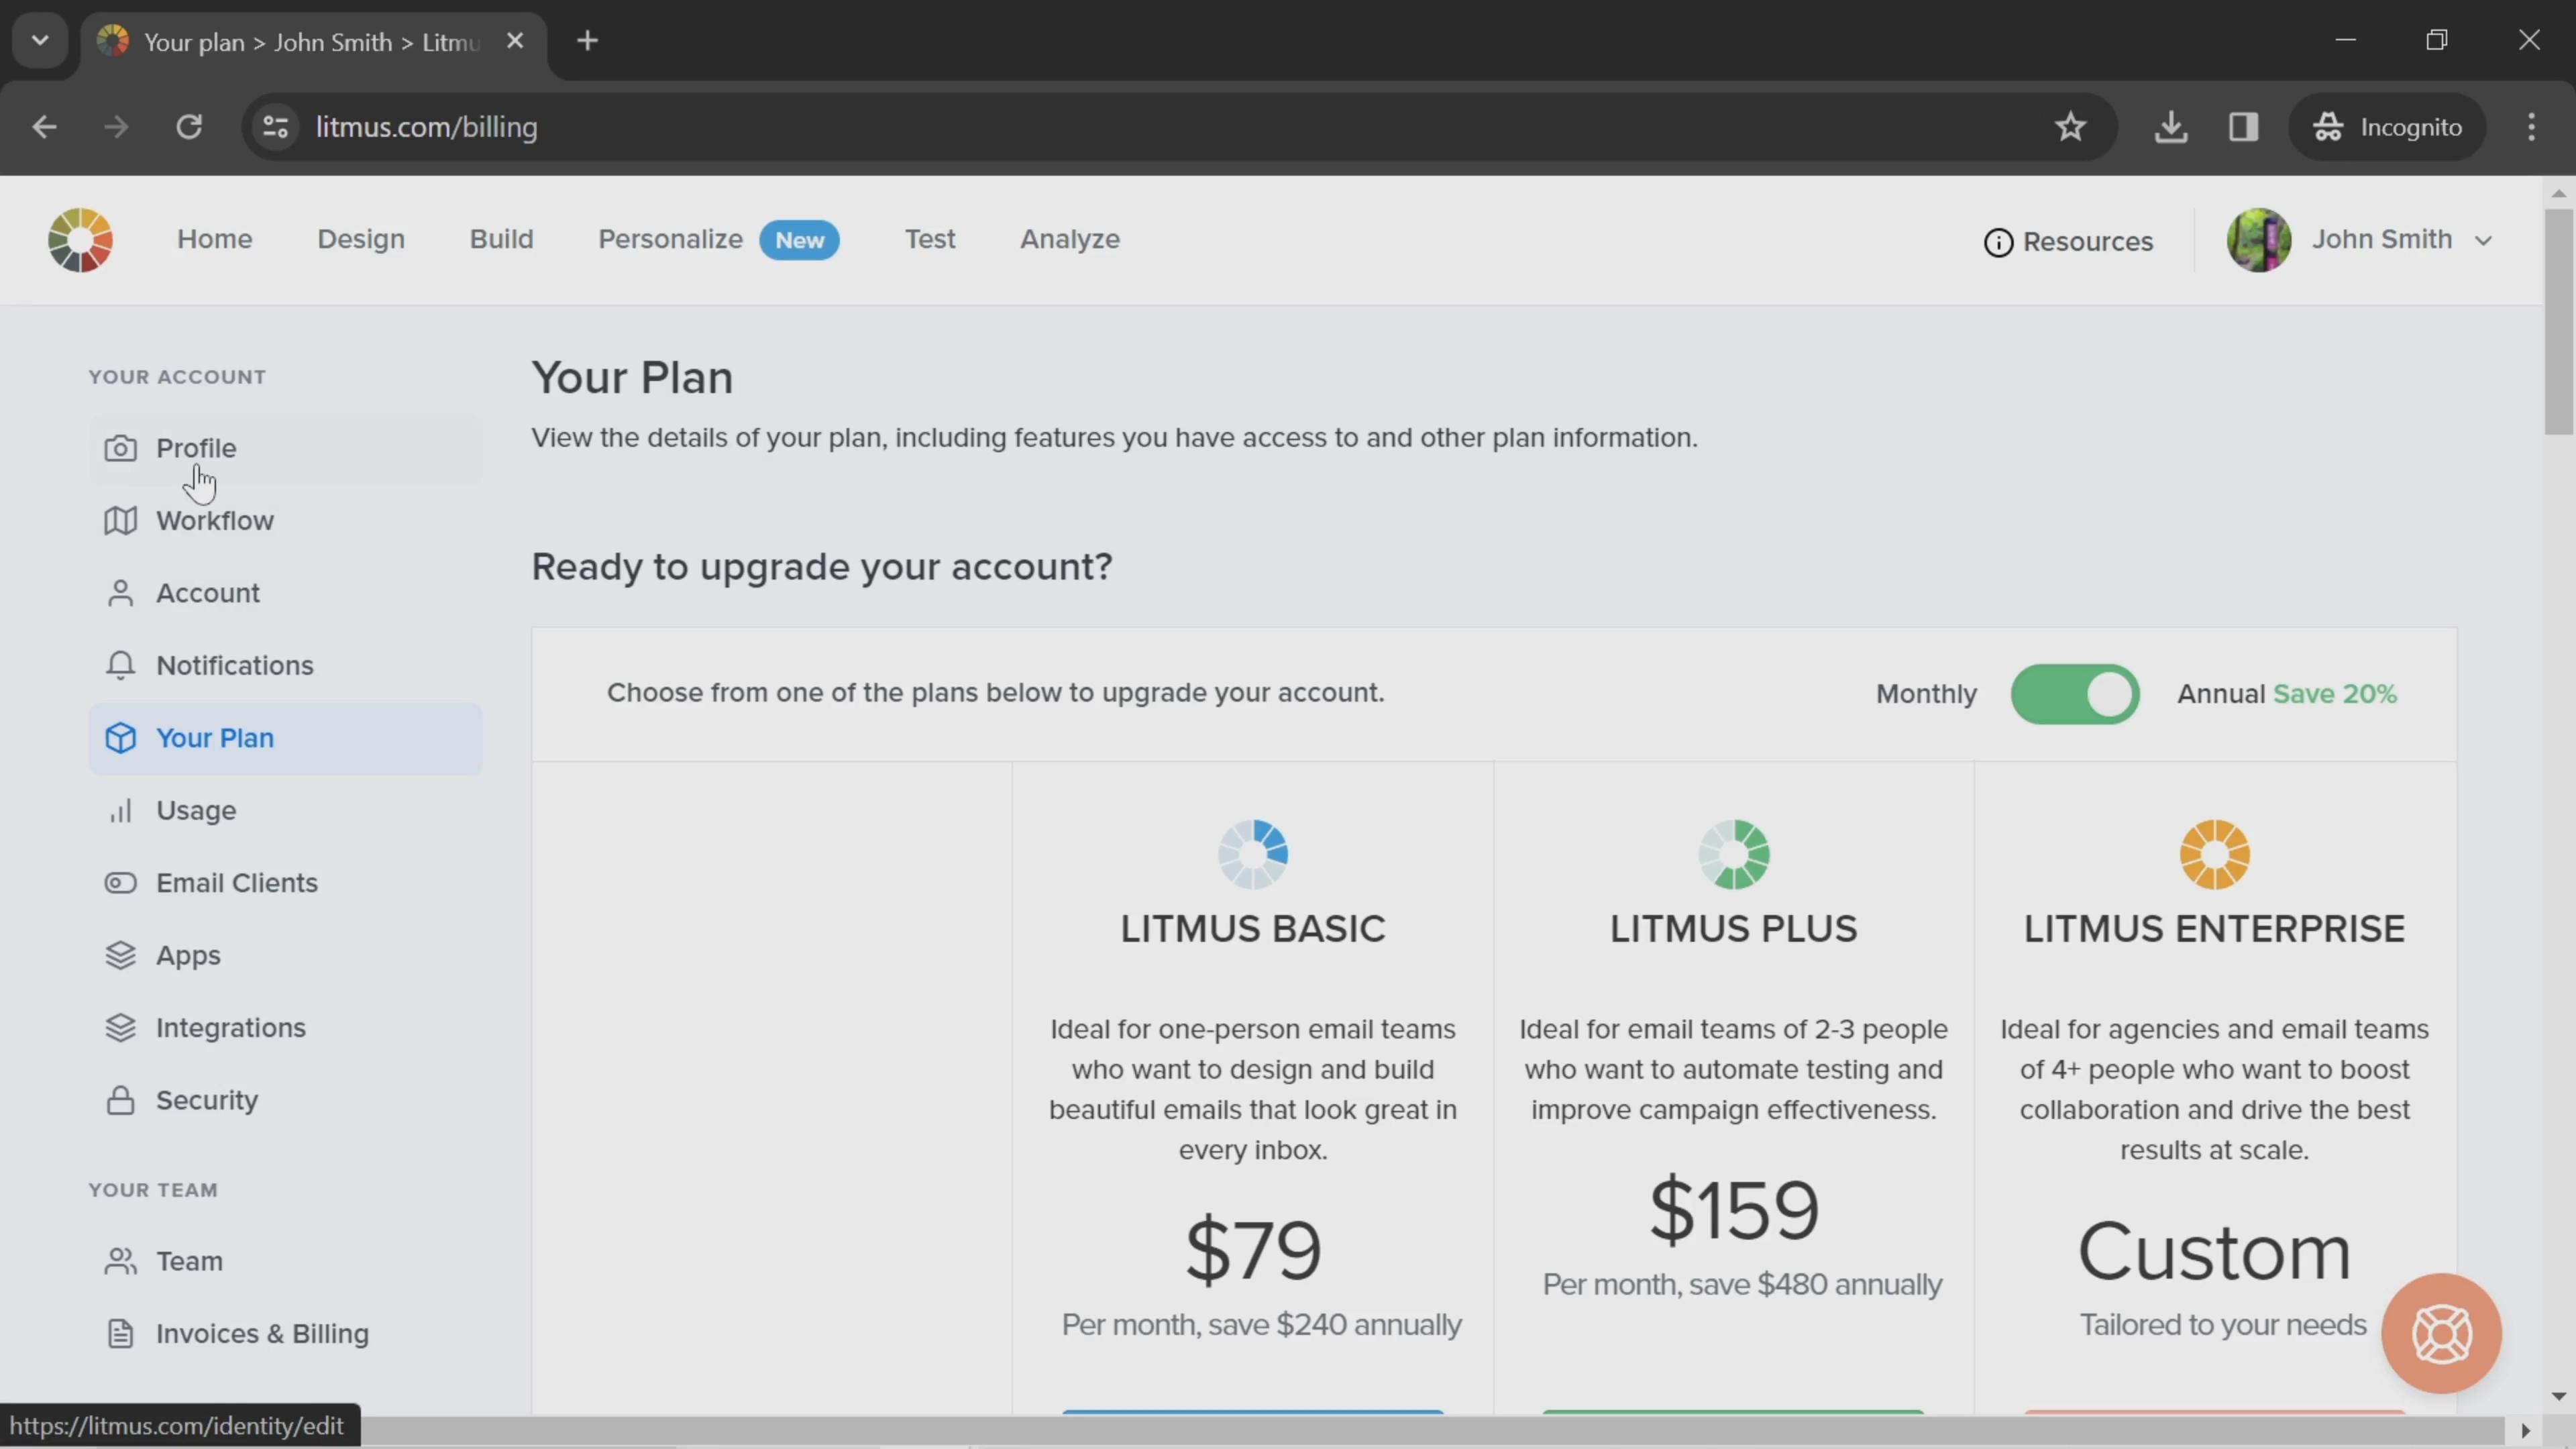Image resolution: width=2576 pixels, height=1449 pixels.
Task: Select the Apps icon in sidebar
Action: [119, 954]
